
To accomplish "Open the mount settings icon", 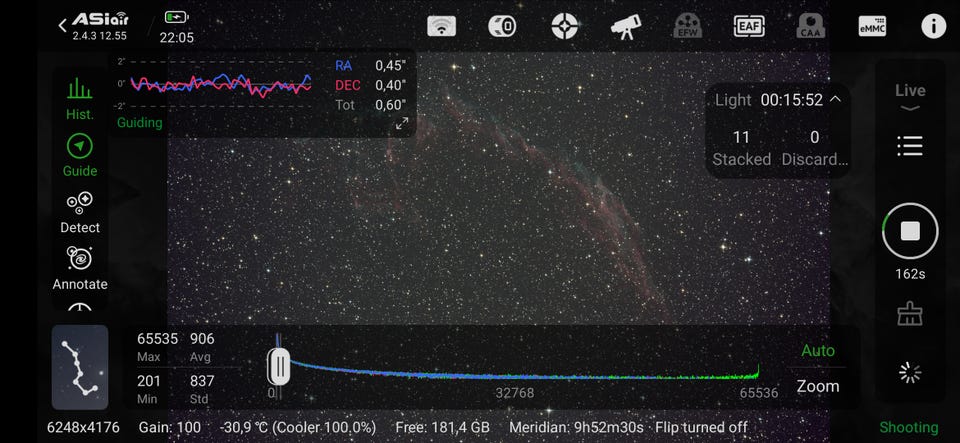I will (x=502, y=26).
